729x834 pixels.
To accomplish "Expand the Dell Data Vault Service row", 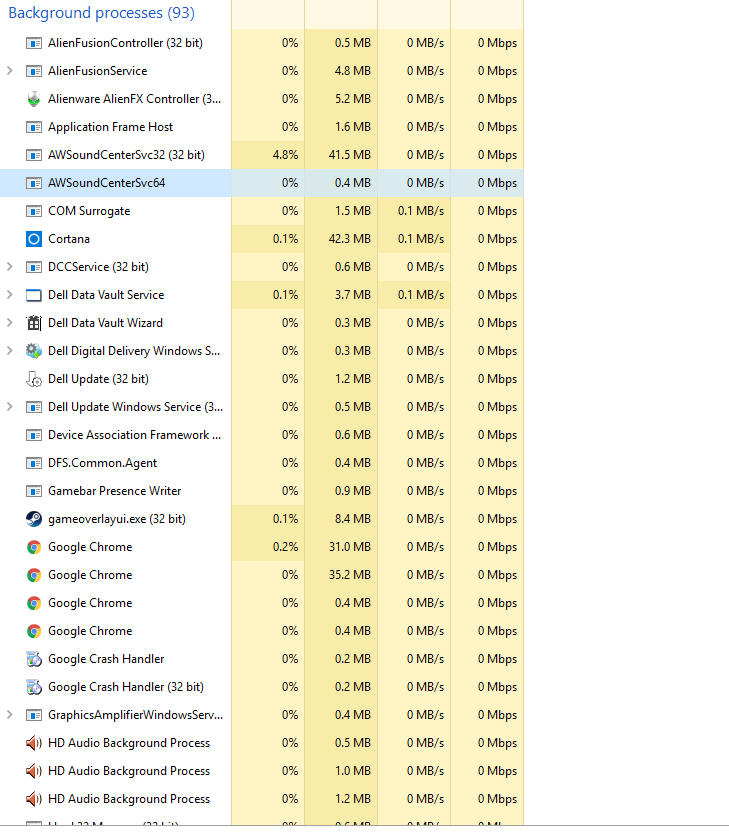I will (10, 295).
